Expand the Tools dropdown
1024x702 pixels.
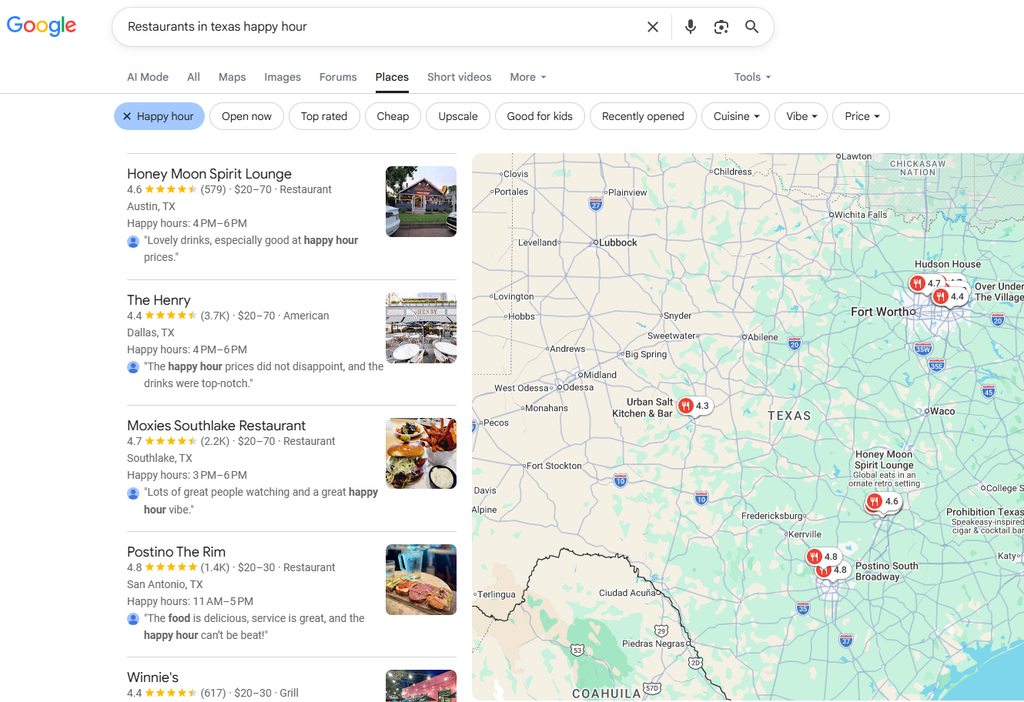752,77
